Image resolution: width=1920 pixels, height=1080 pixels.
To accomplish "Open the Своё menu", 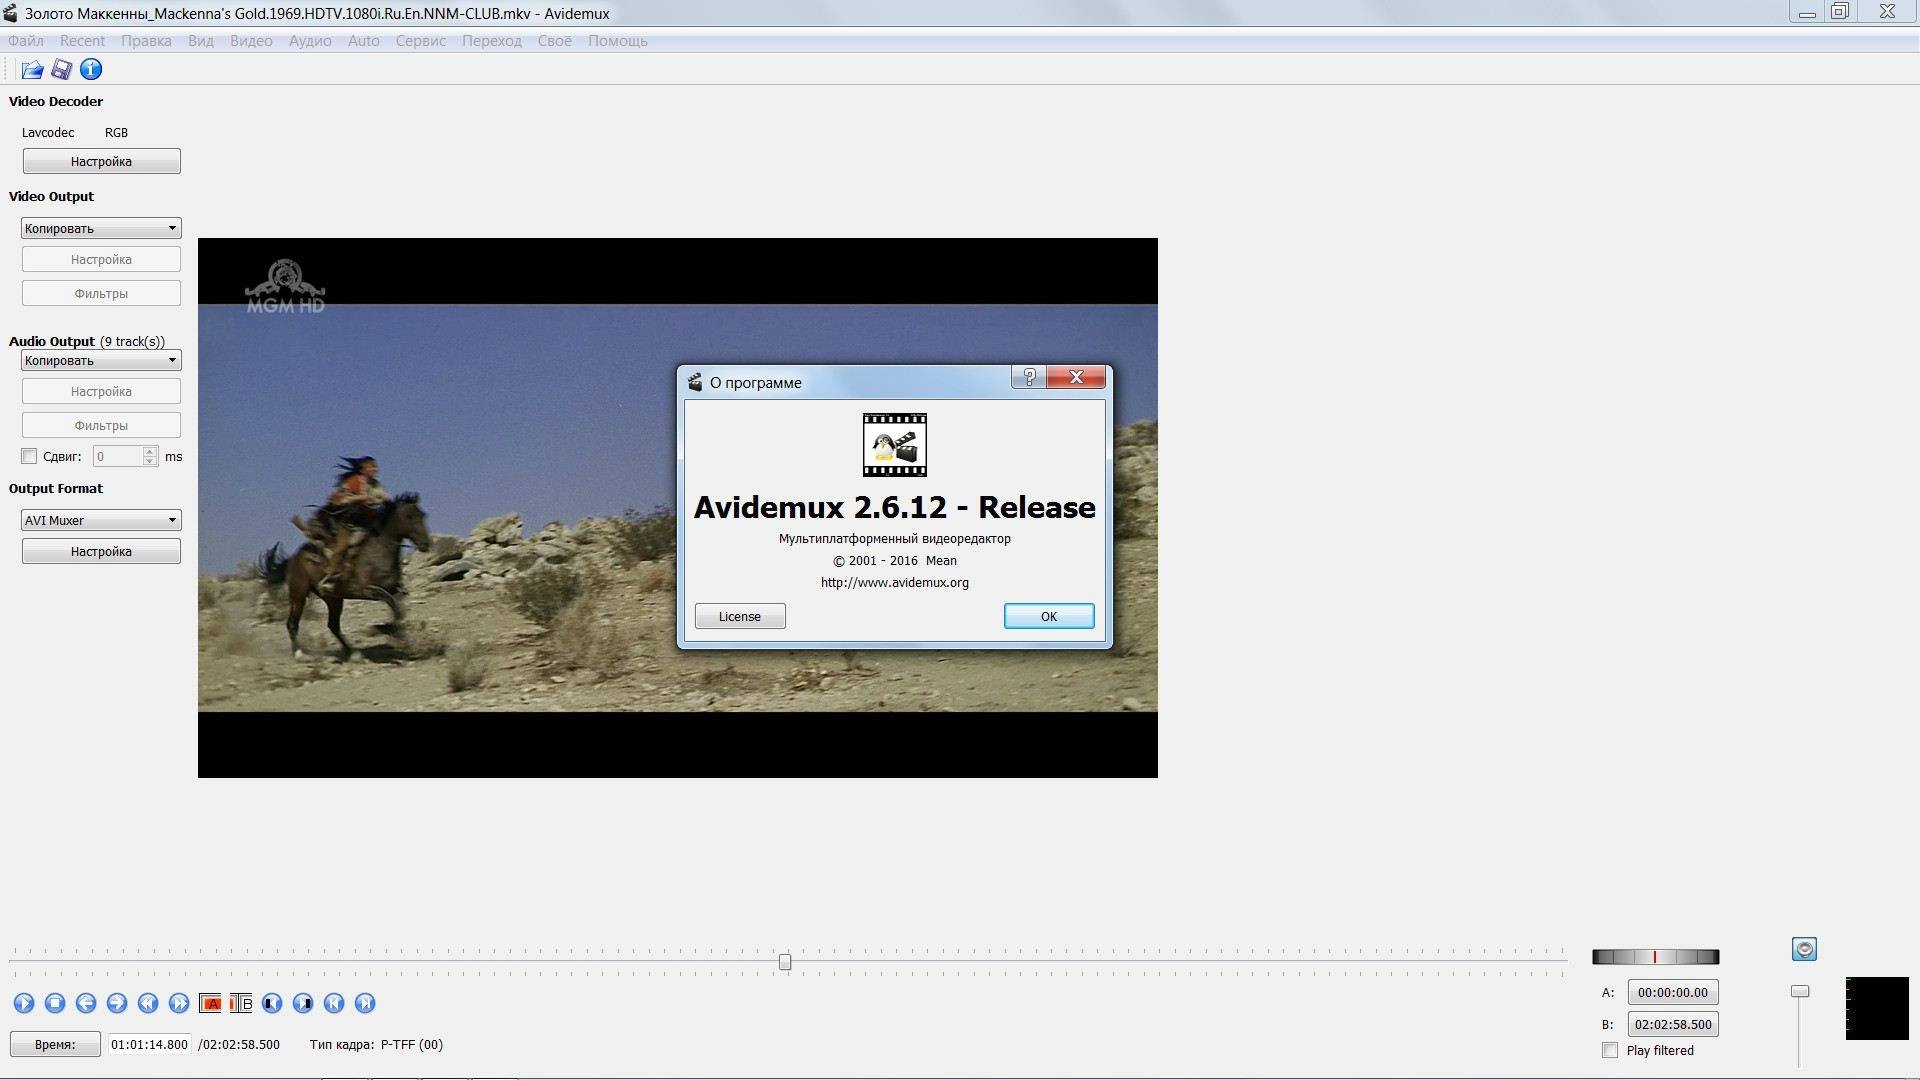I will pos(555,41).
